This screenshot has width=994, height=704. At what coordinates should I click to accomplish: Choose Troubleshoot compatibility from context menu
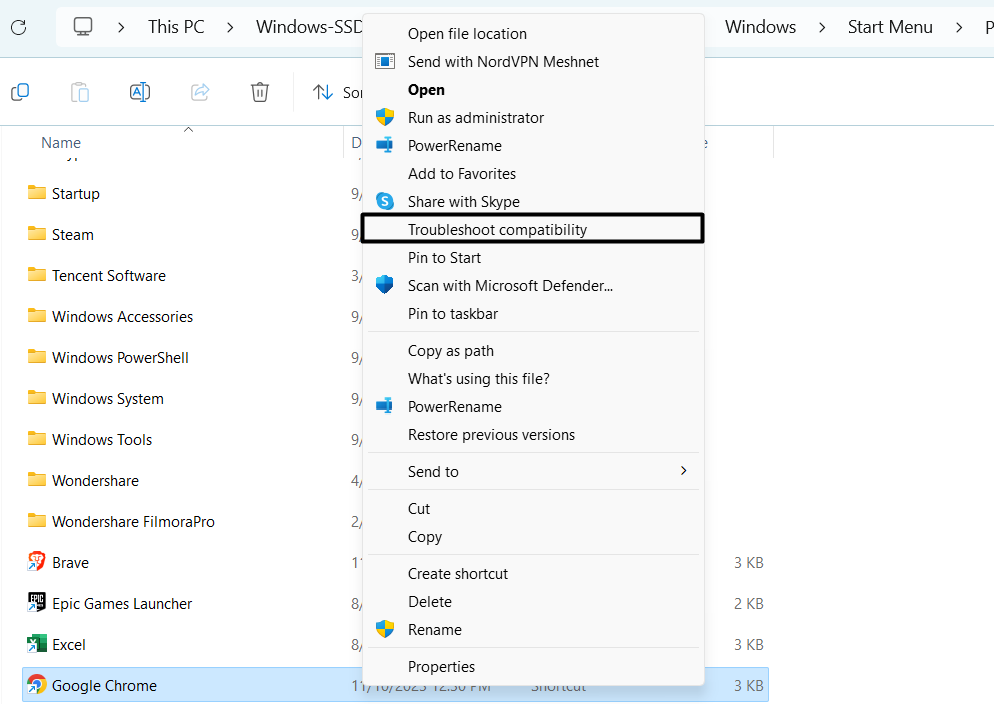(x=497, y=229)
